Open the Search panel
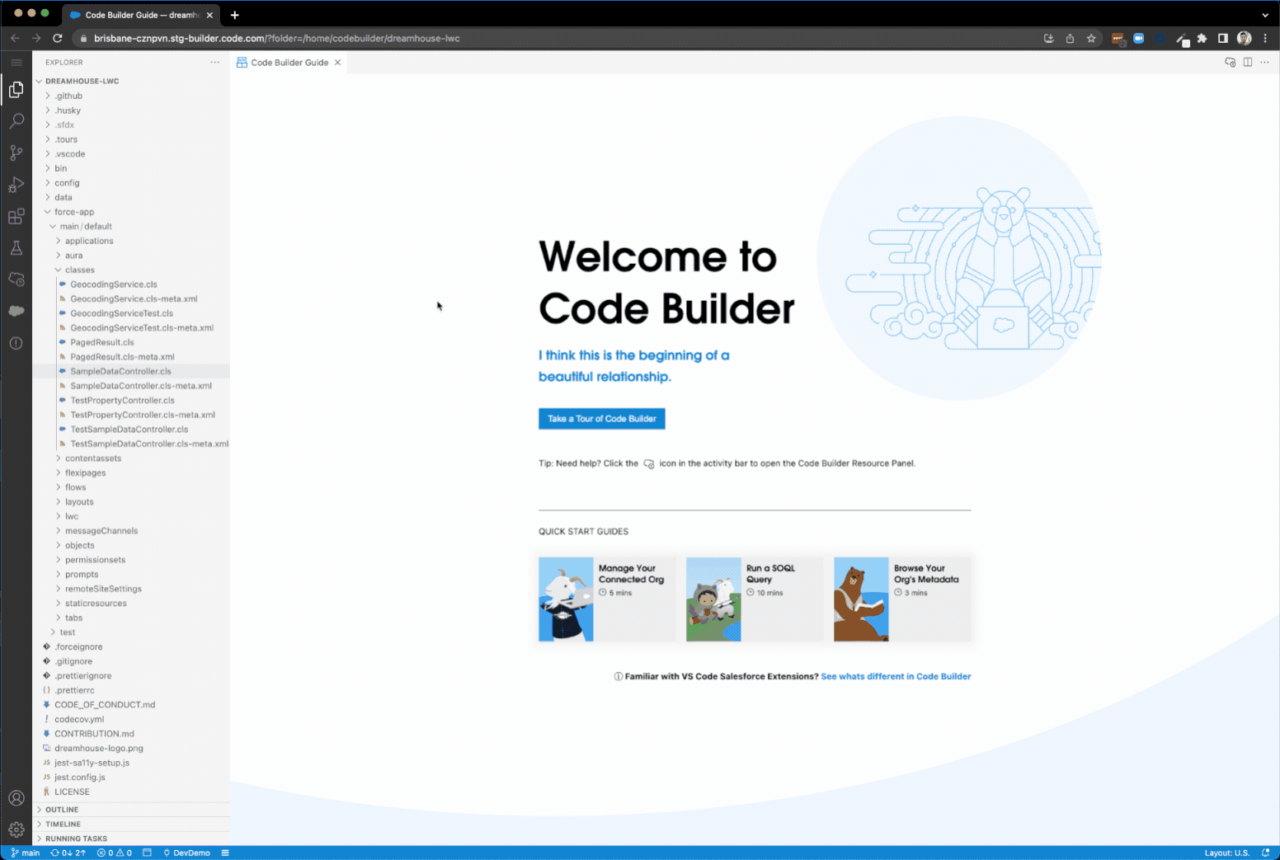Image resolution: width=1280 pixels, height=860 pixels. point(15,120)
